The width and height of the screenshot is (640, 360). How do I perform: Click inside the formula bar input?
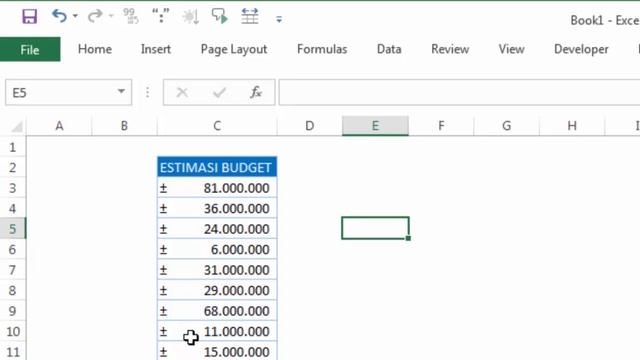point(459,93)
